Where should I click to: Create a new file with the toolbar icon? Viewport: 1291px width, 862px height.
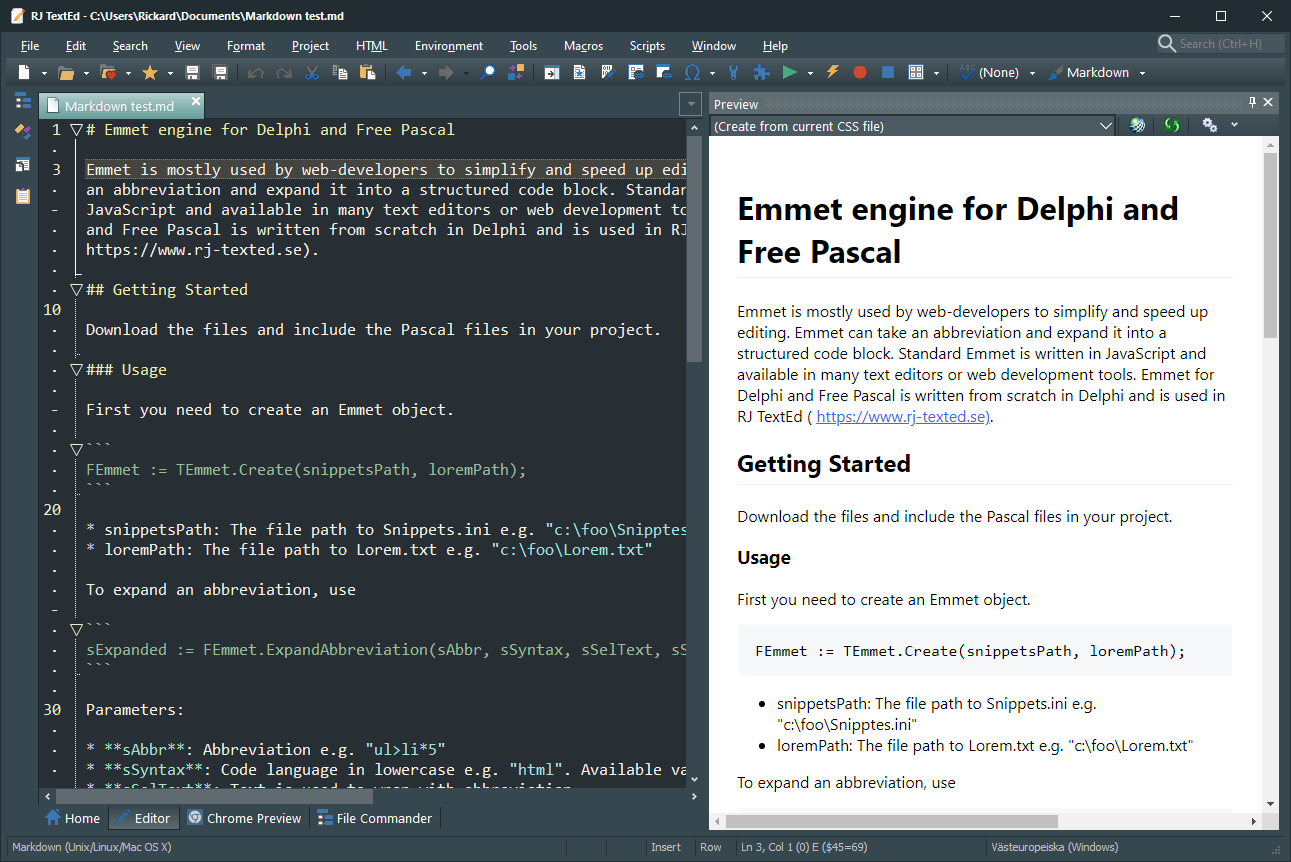24,72
